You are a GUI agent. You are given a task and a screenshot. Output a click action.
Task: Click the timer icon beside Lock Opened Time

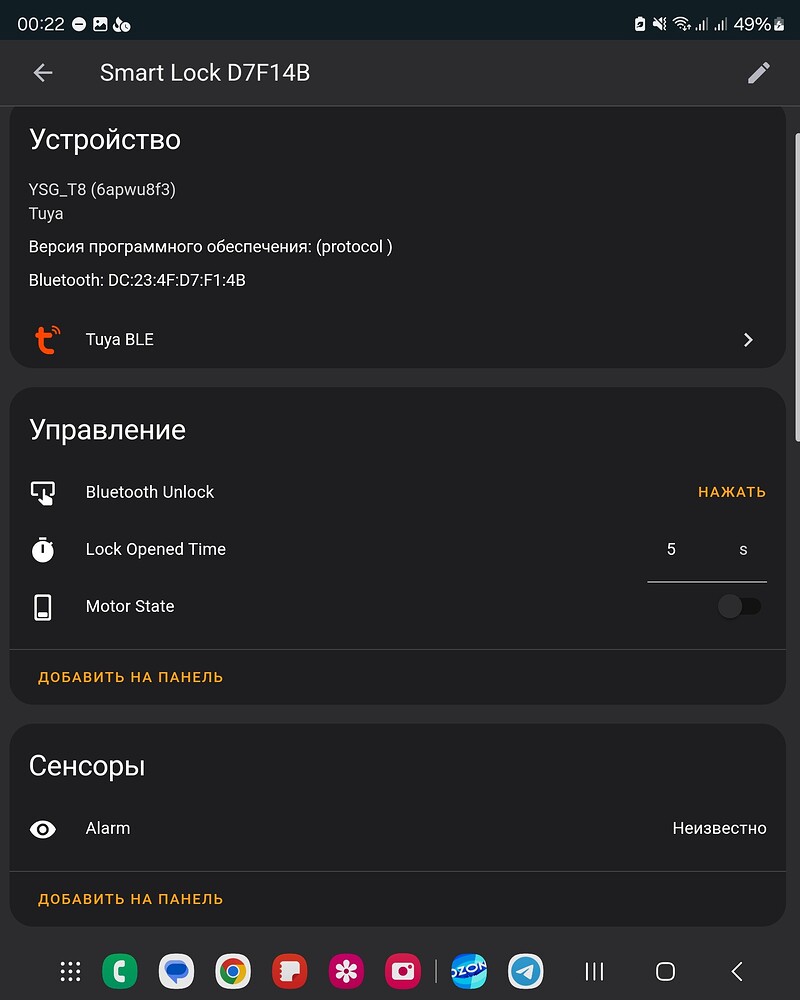point(44,549)
